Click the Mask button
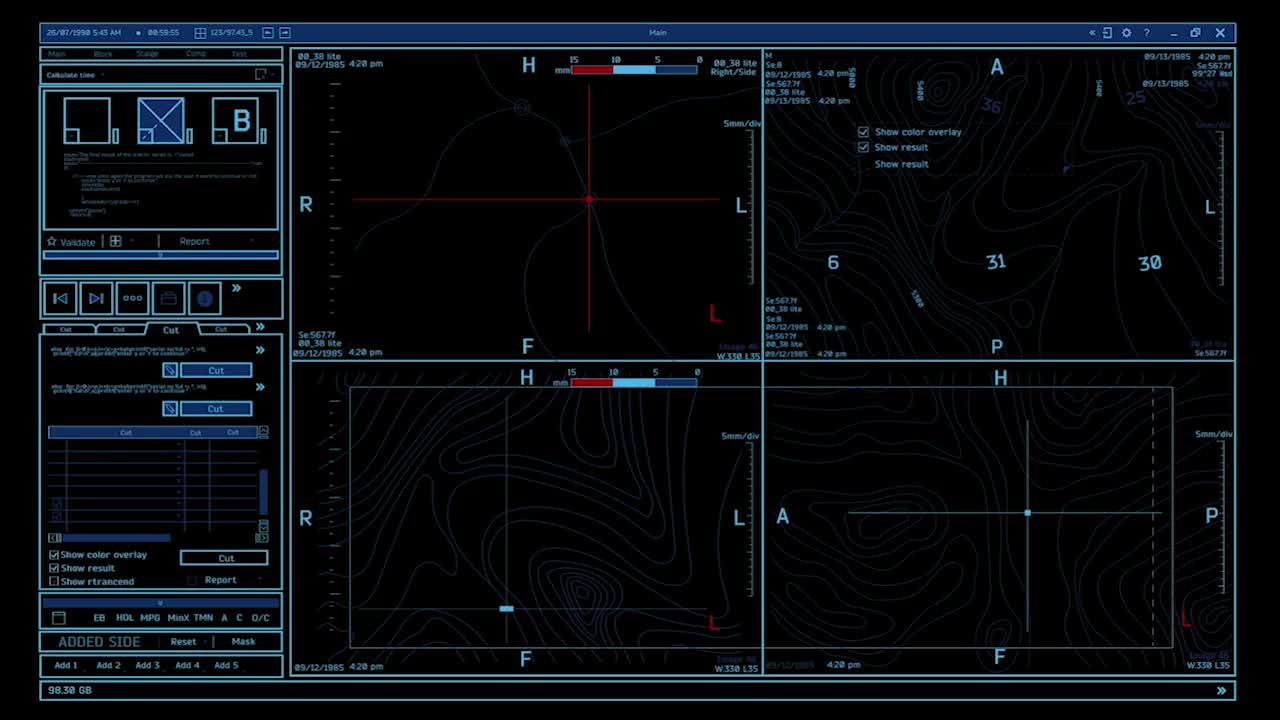1280x720 pixels. tap(243, 642)
